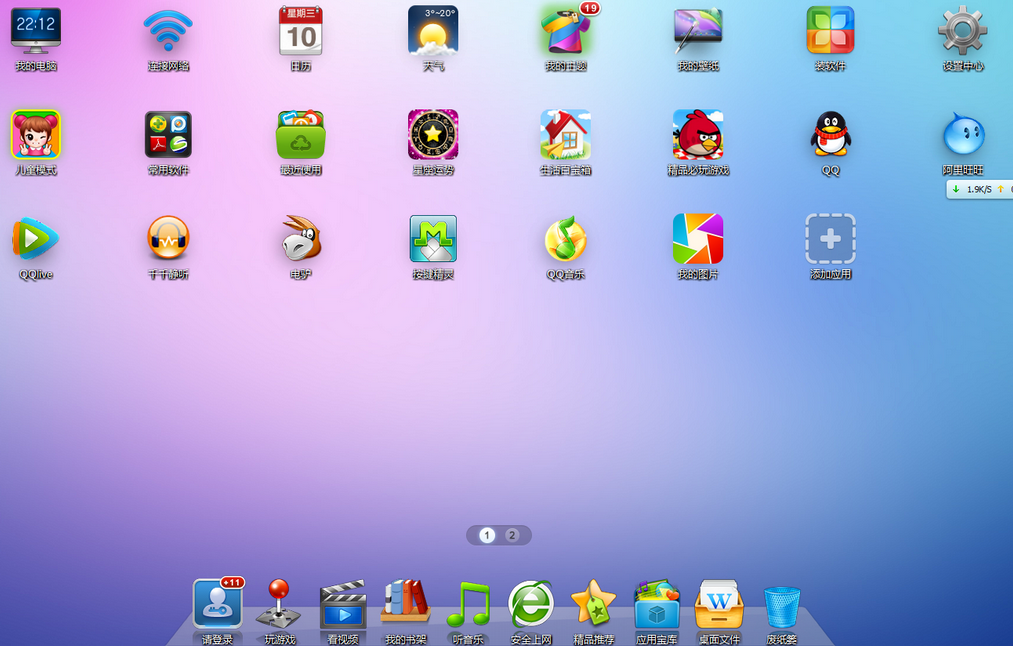Open 精品推荐 star icon in dock
This screenshot has width=1013, height=646.
594,603
